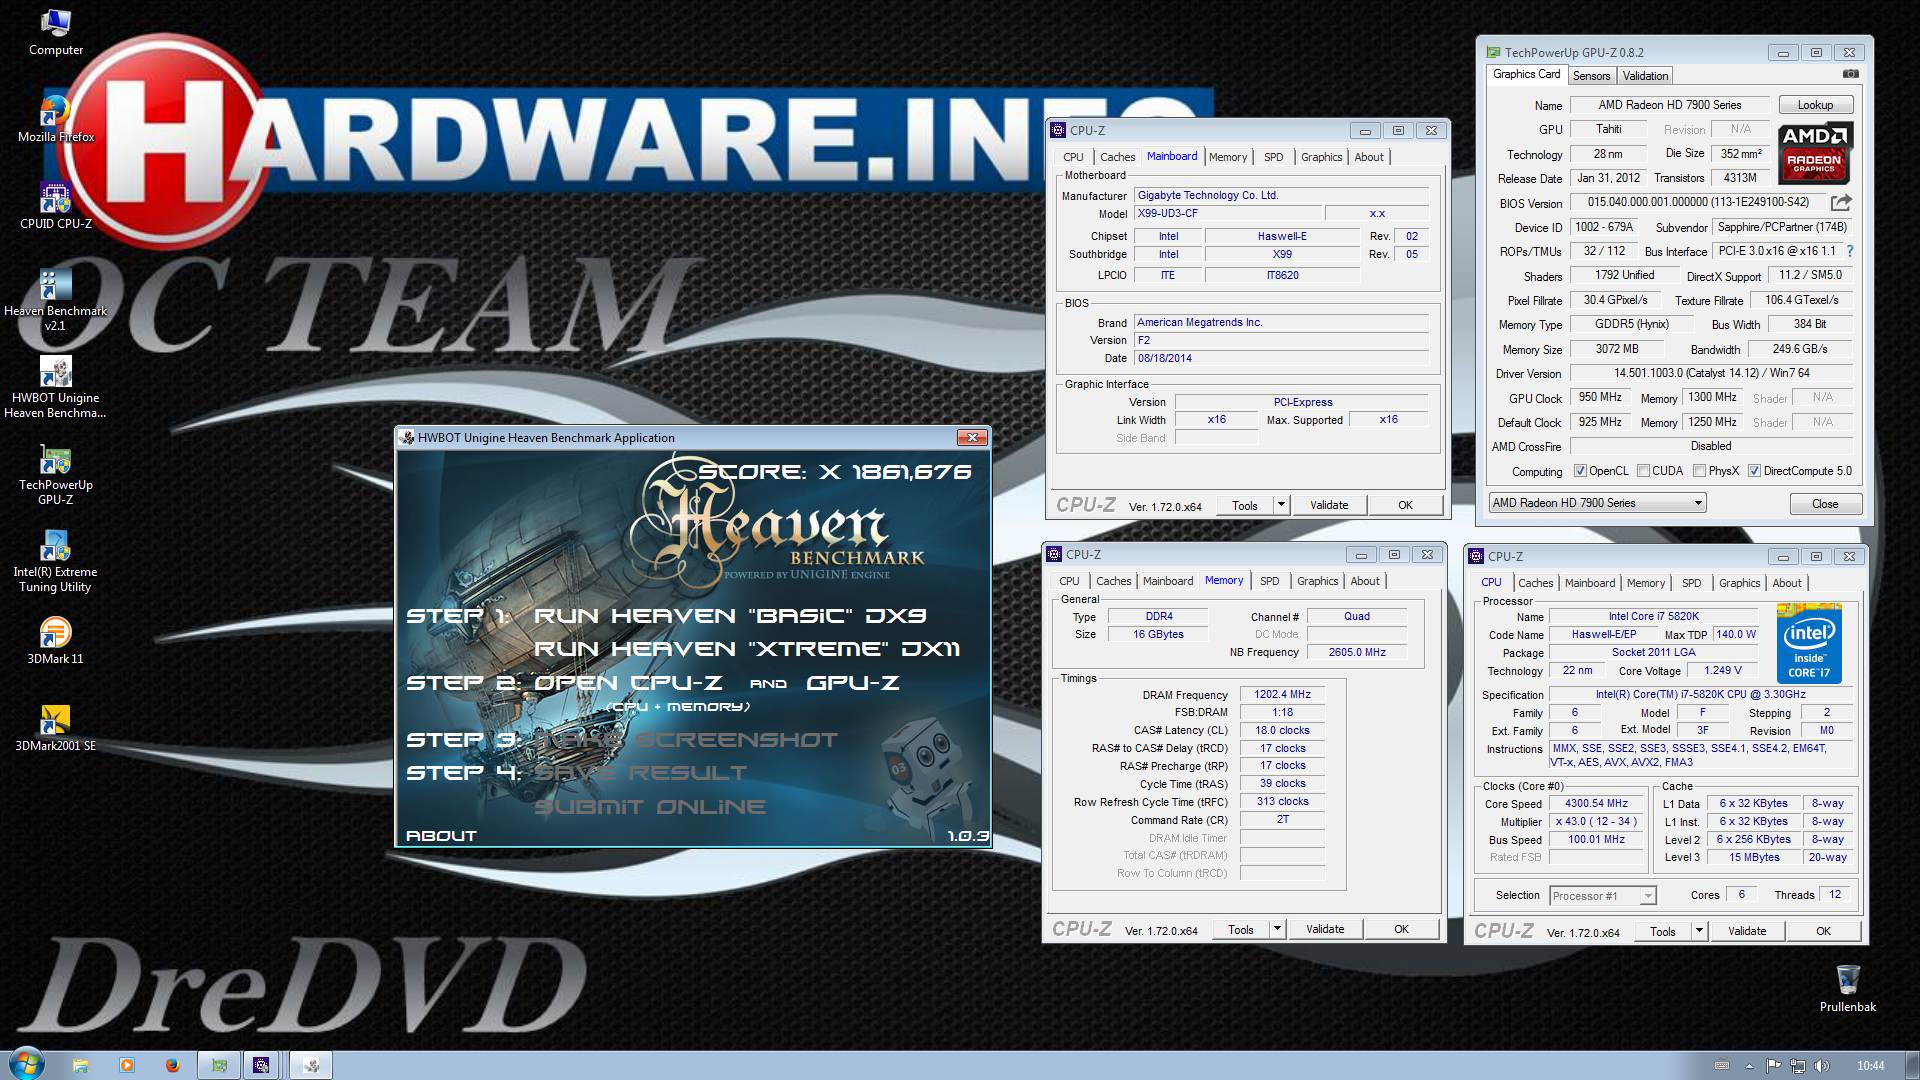Switch to CPU-Z via its taskbar button
1920x1080 pixels.
pos(261,1065)
